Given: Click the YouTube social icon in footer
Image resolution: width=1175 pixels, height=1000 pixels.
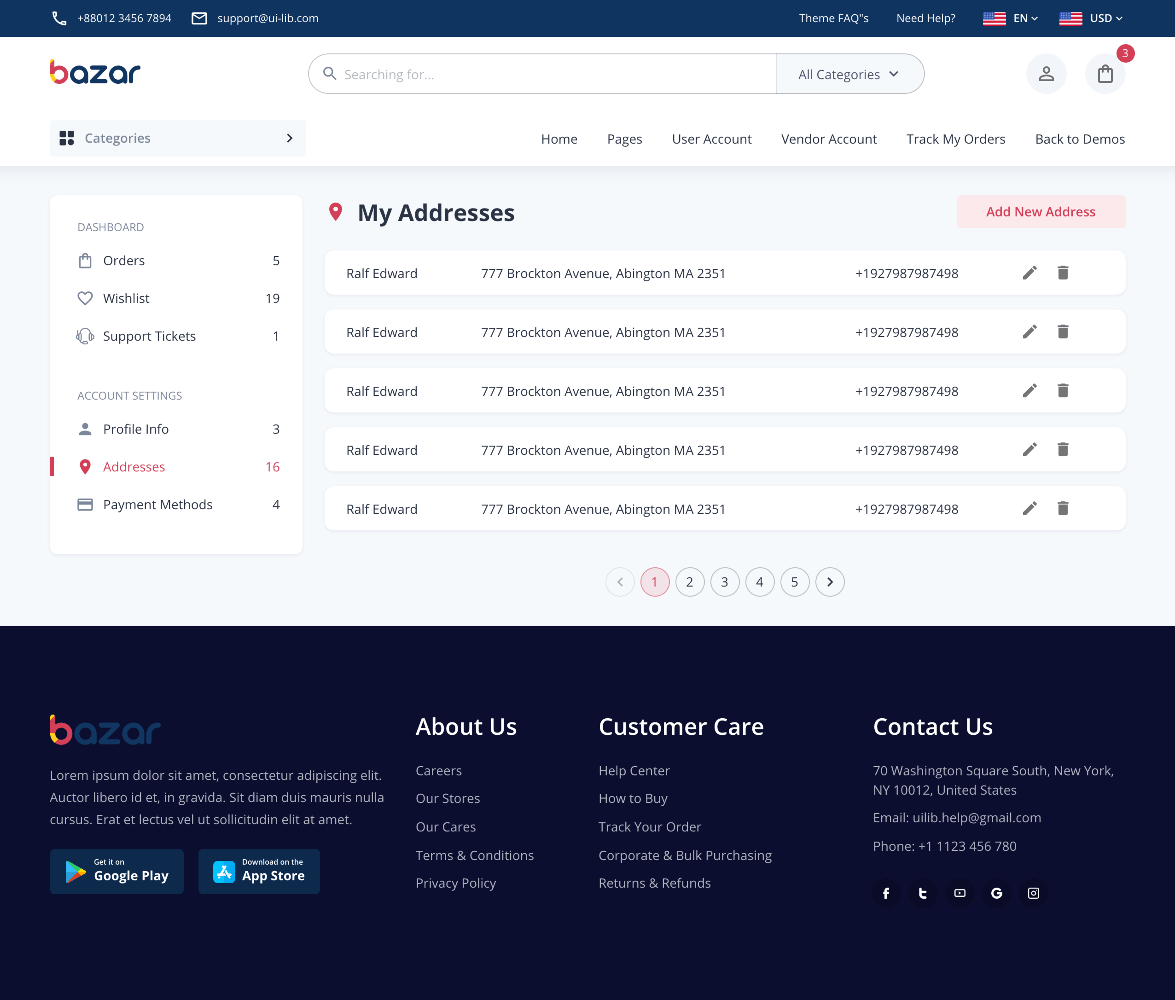Looking at the screenshot, I should pos(960,893).
